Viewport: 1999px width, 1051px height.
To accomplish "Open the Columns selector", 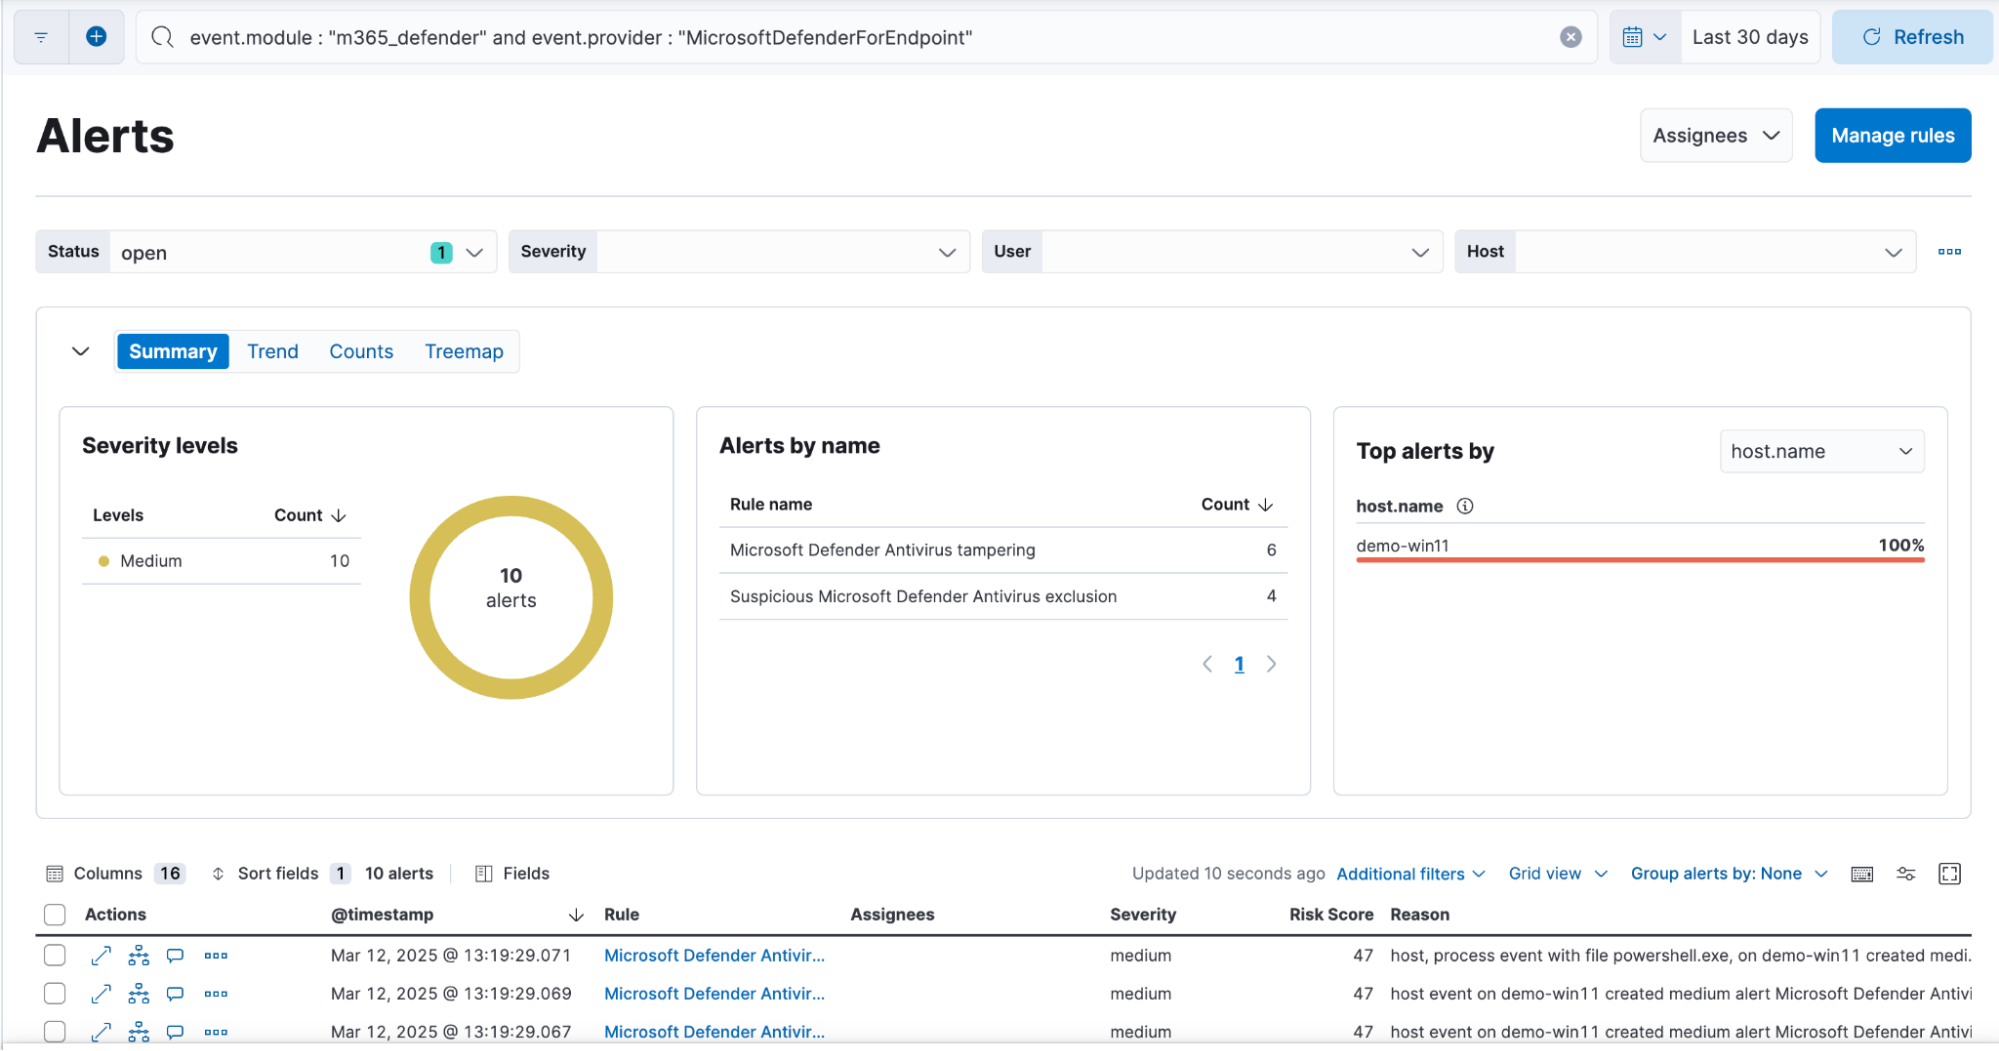I will point(114,873).
